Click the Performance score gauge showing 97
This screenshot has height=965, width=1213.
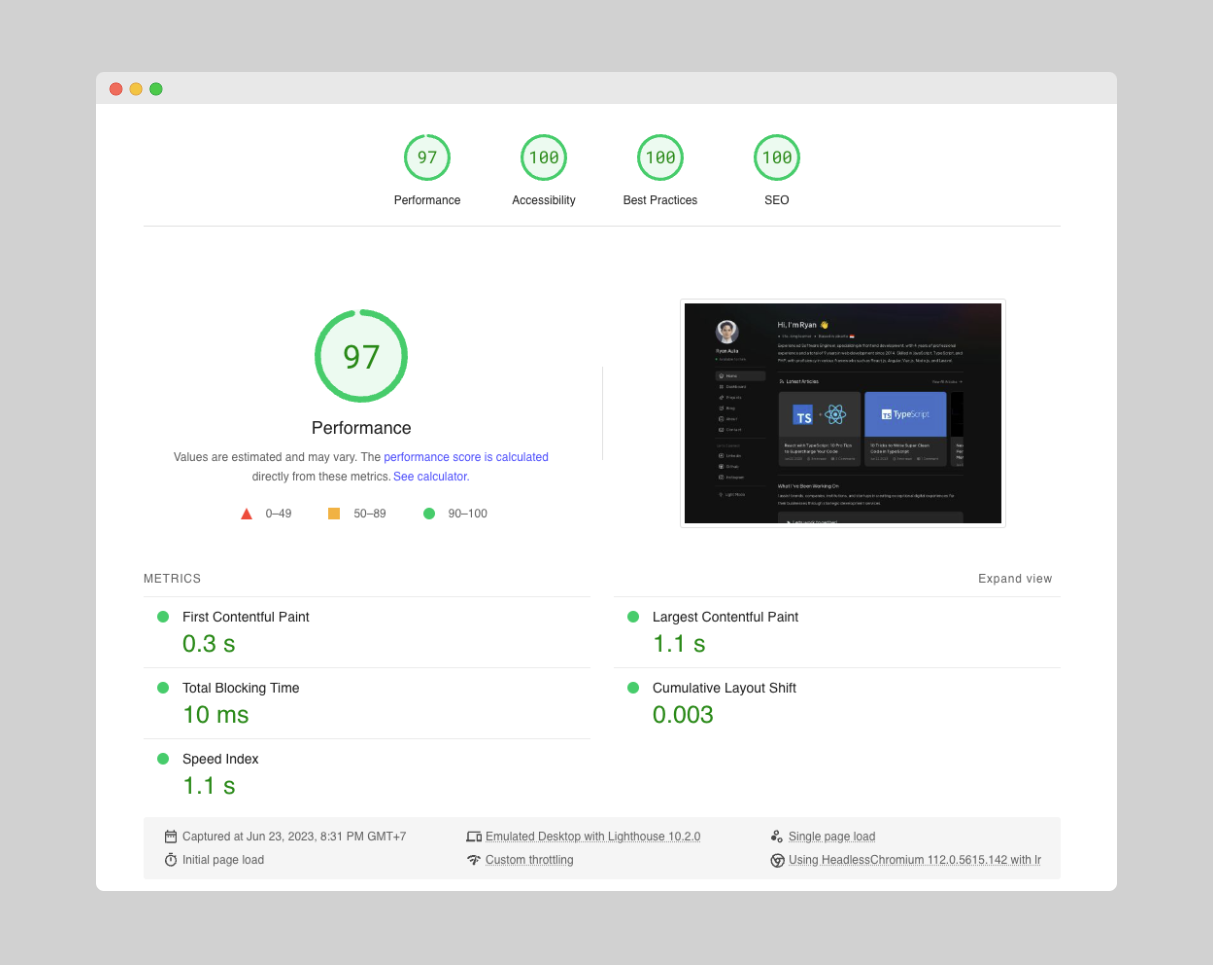click(427, 157)
